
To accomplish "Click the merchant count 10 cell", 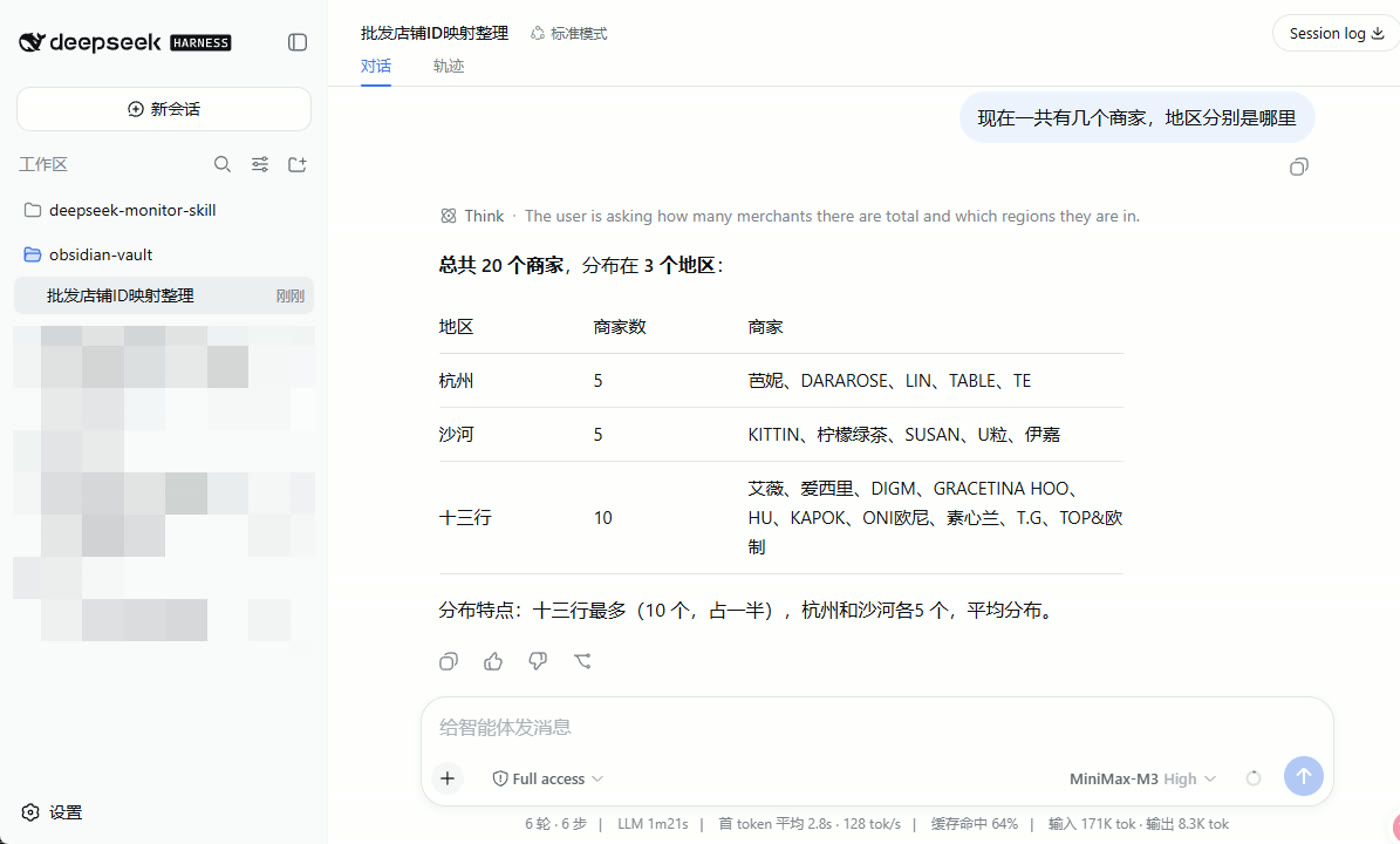I will point(603,517).
